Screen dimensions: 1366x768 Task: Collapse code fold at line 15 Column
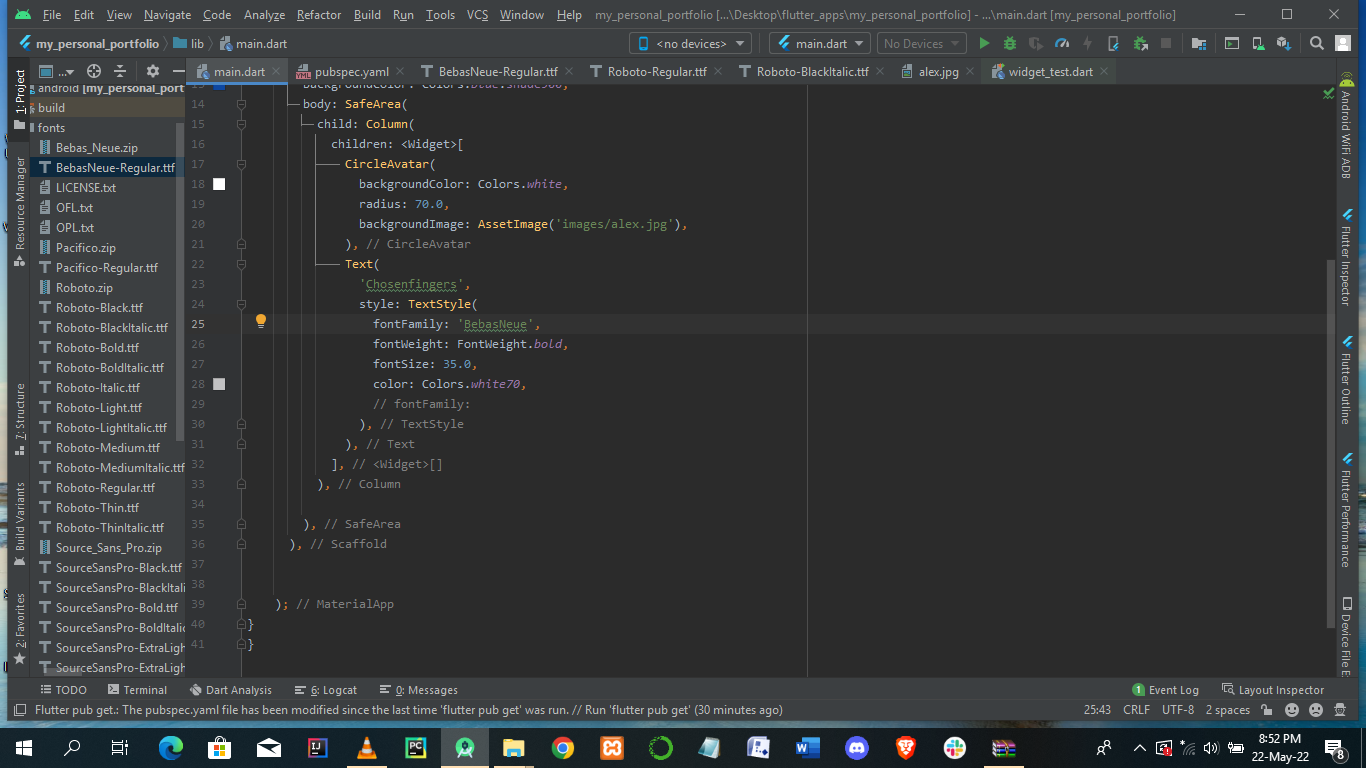click(x=241, y=124)
